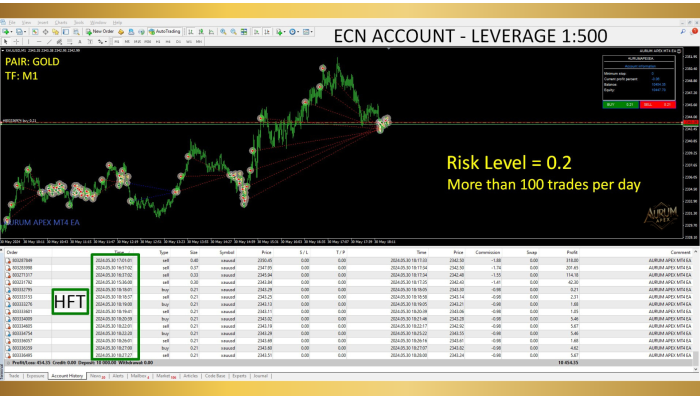Select the M1 timeframe button
The image size is (700, 400).
coord(117,42)
